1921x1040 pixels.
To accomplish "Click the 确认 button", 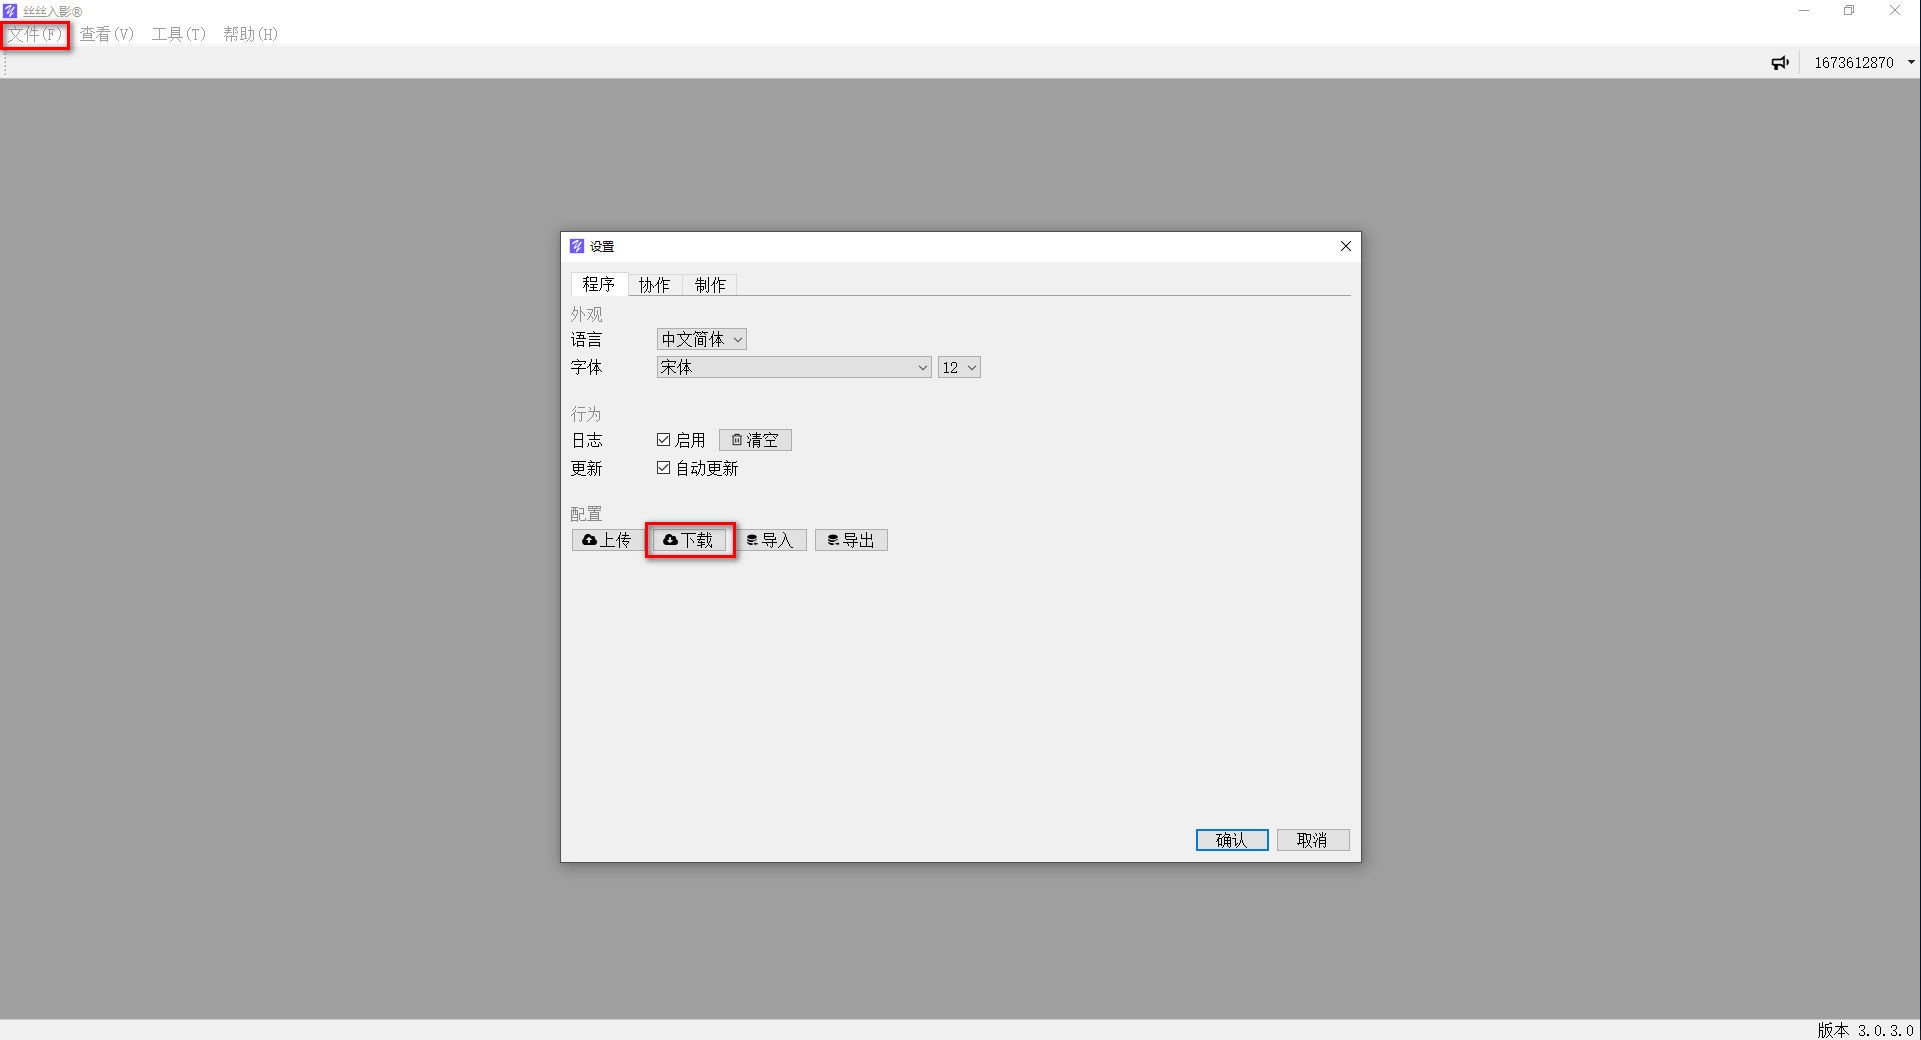I will pos(1232,840).
